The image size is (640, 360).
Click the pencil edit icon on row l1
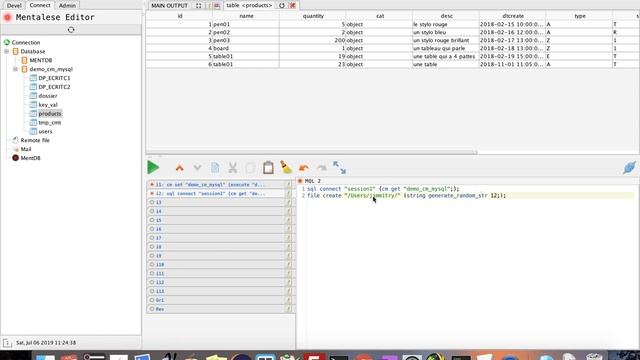click(289, 185)
